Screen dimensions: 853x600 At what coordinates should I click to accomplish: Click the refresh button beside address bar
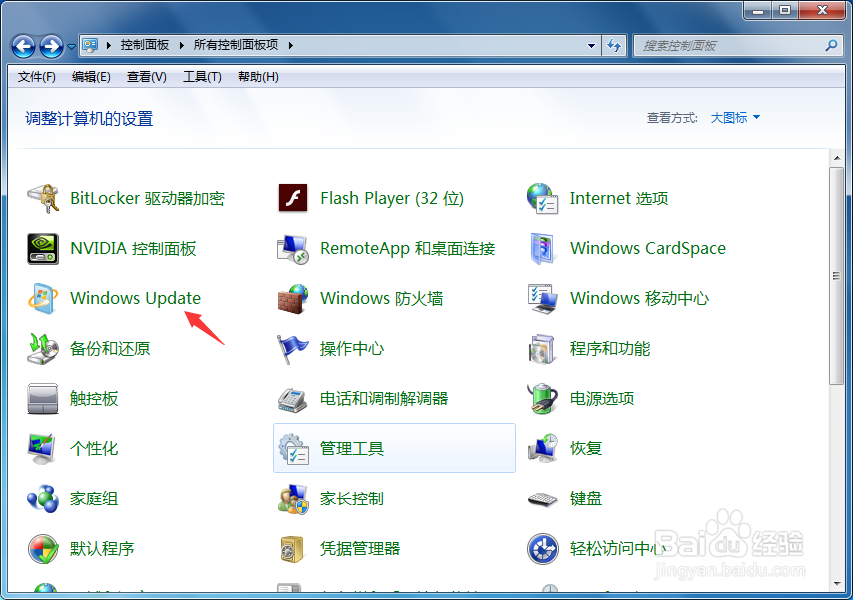point(614,46)
